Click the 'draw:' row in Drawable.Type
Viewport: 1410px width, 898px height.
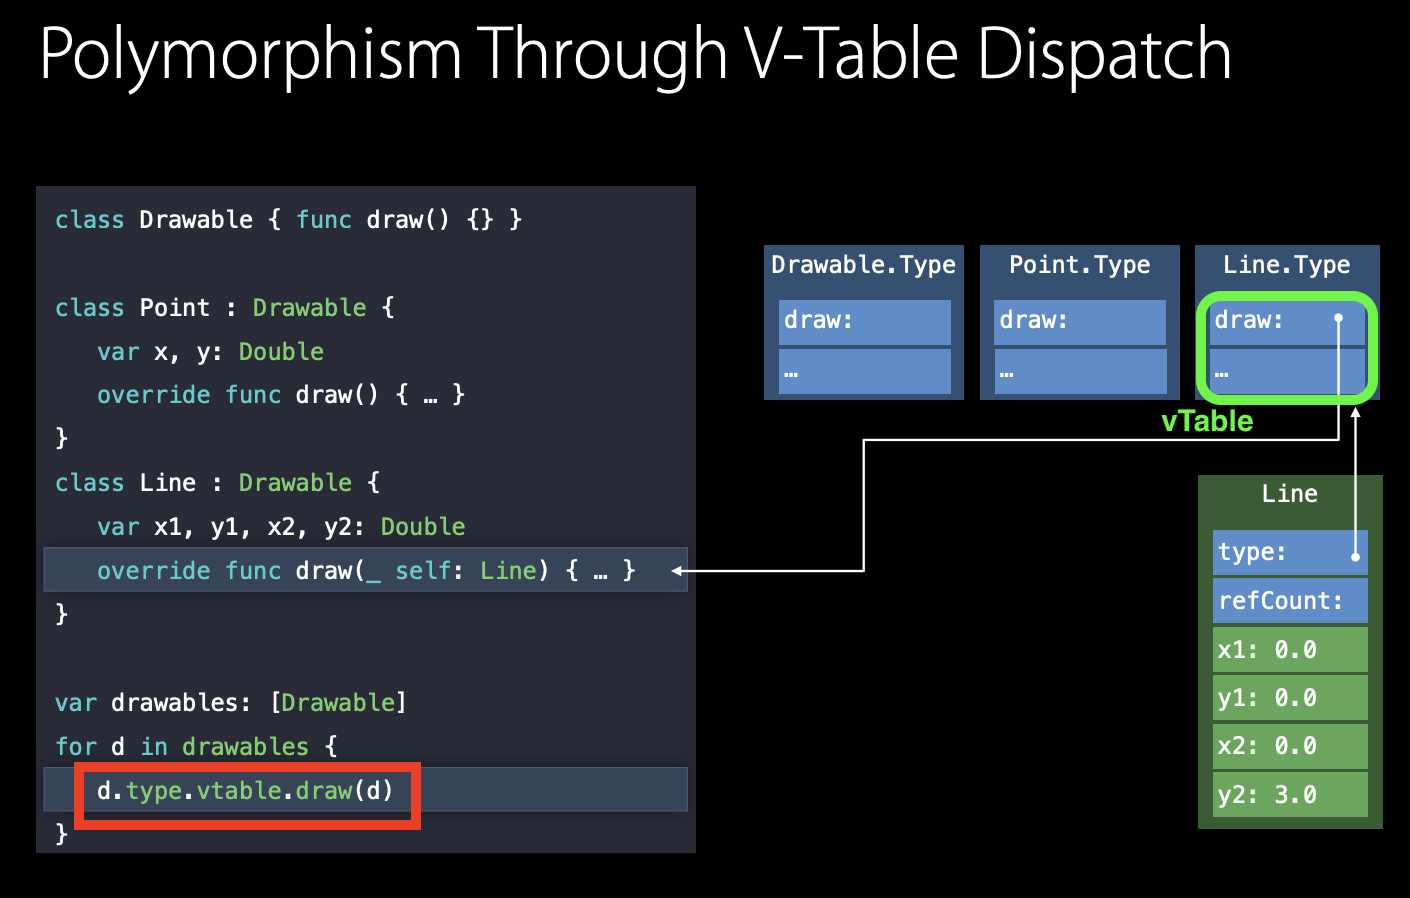coord(865,322)
